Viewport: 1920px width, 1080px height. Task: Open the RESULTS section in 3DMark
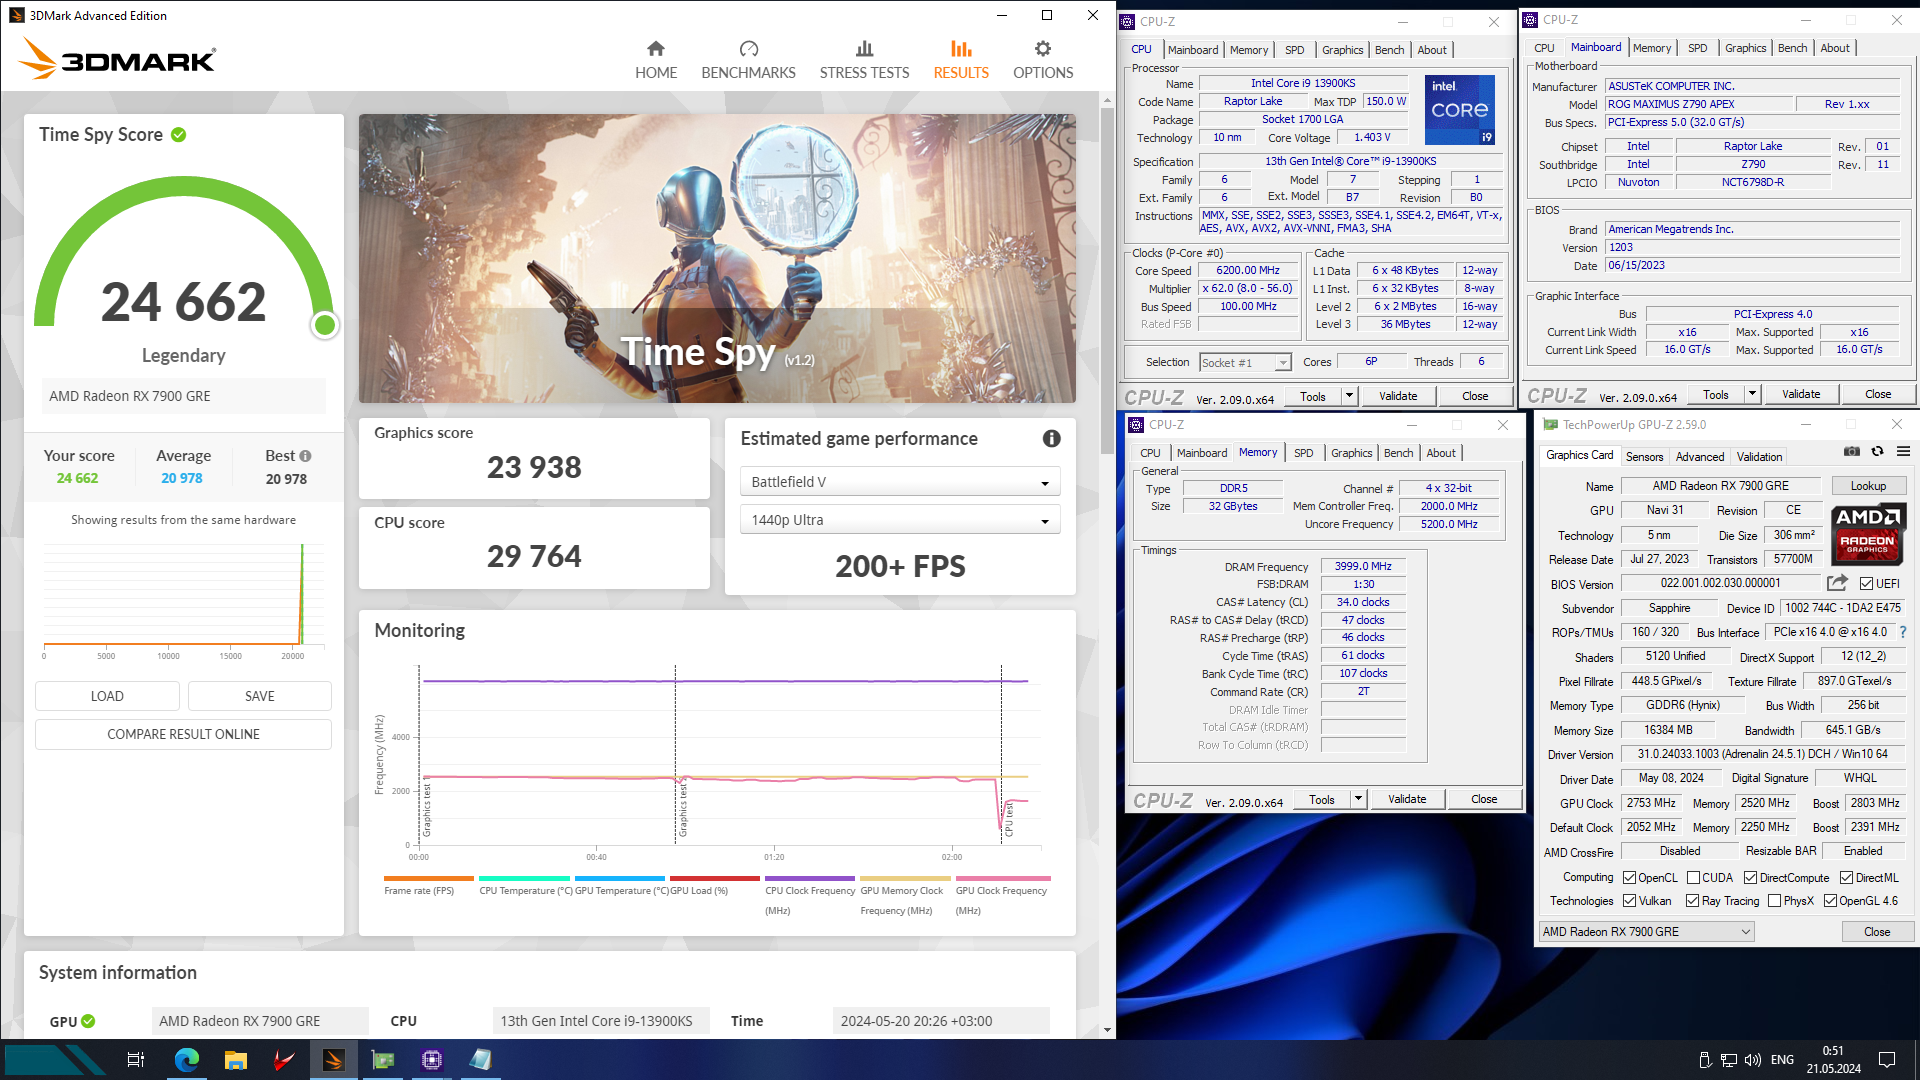961,60
